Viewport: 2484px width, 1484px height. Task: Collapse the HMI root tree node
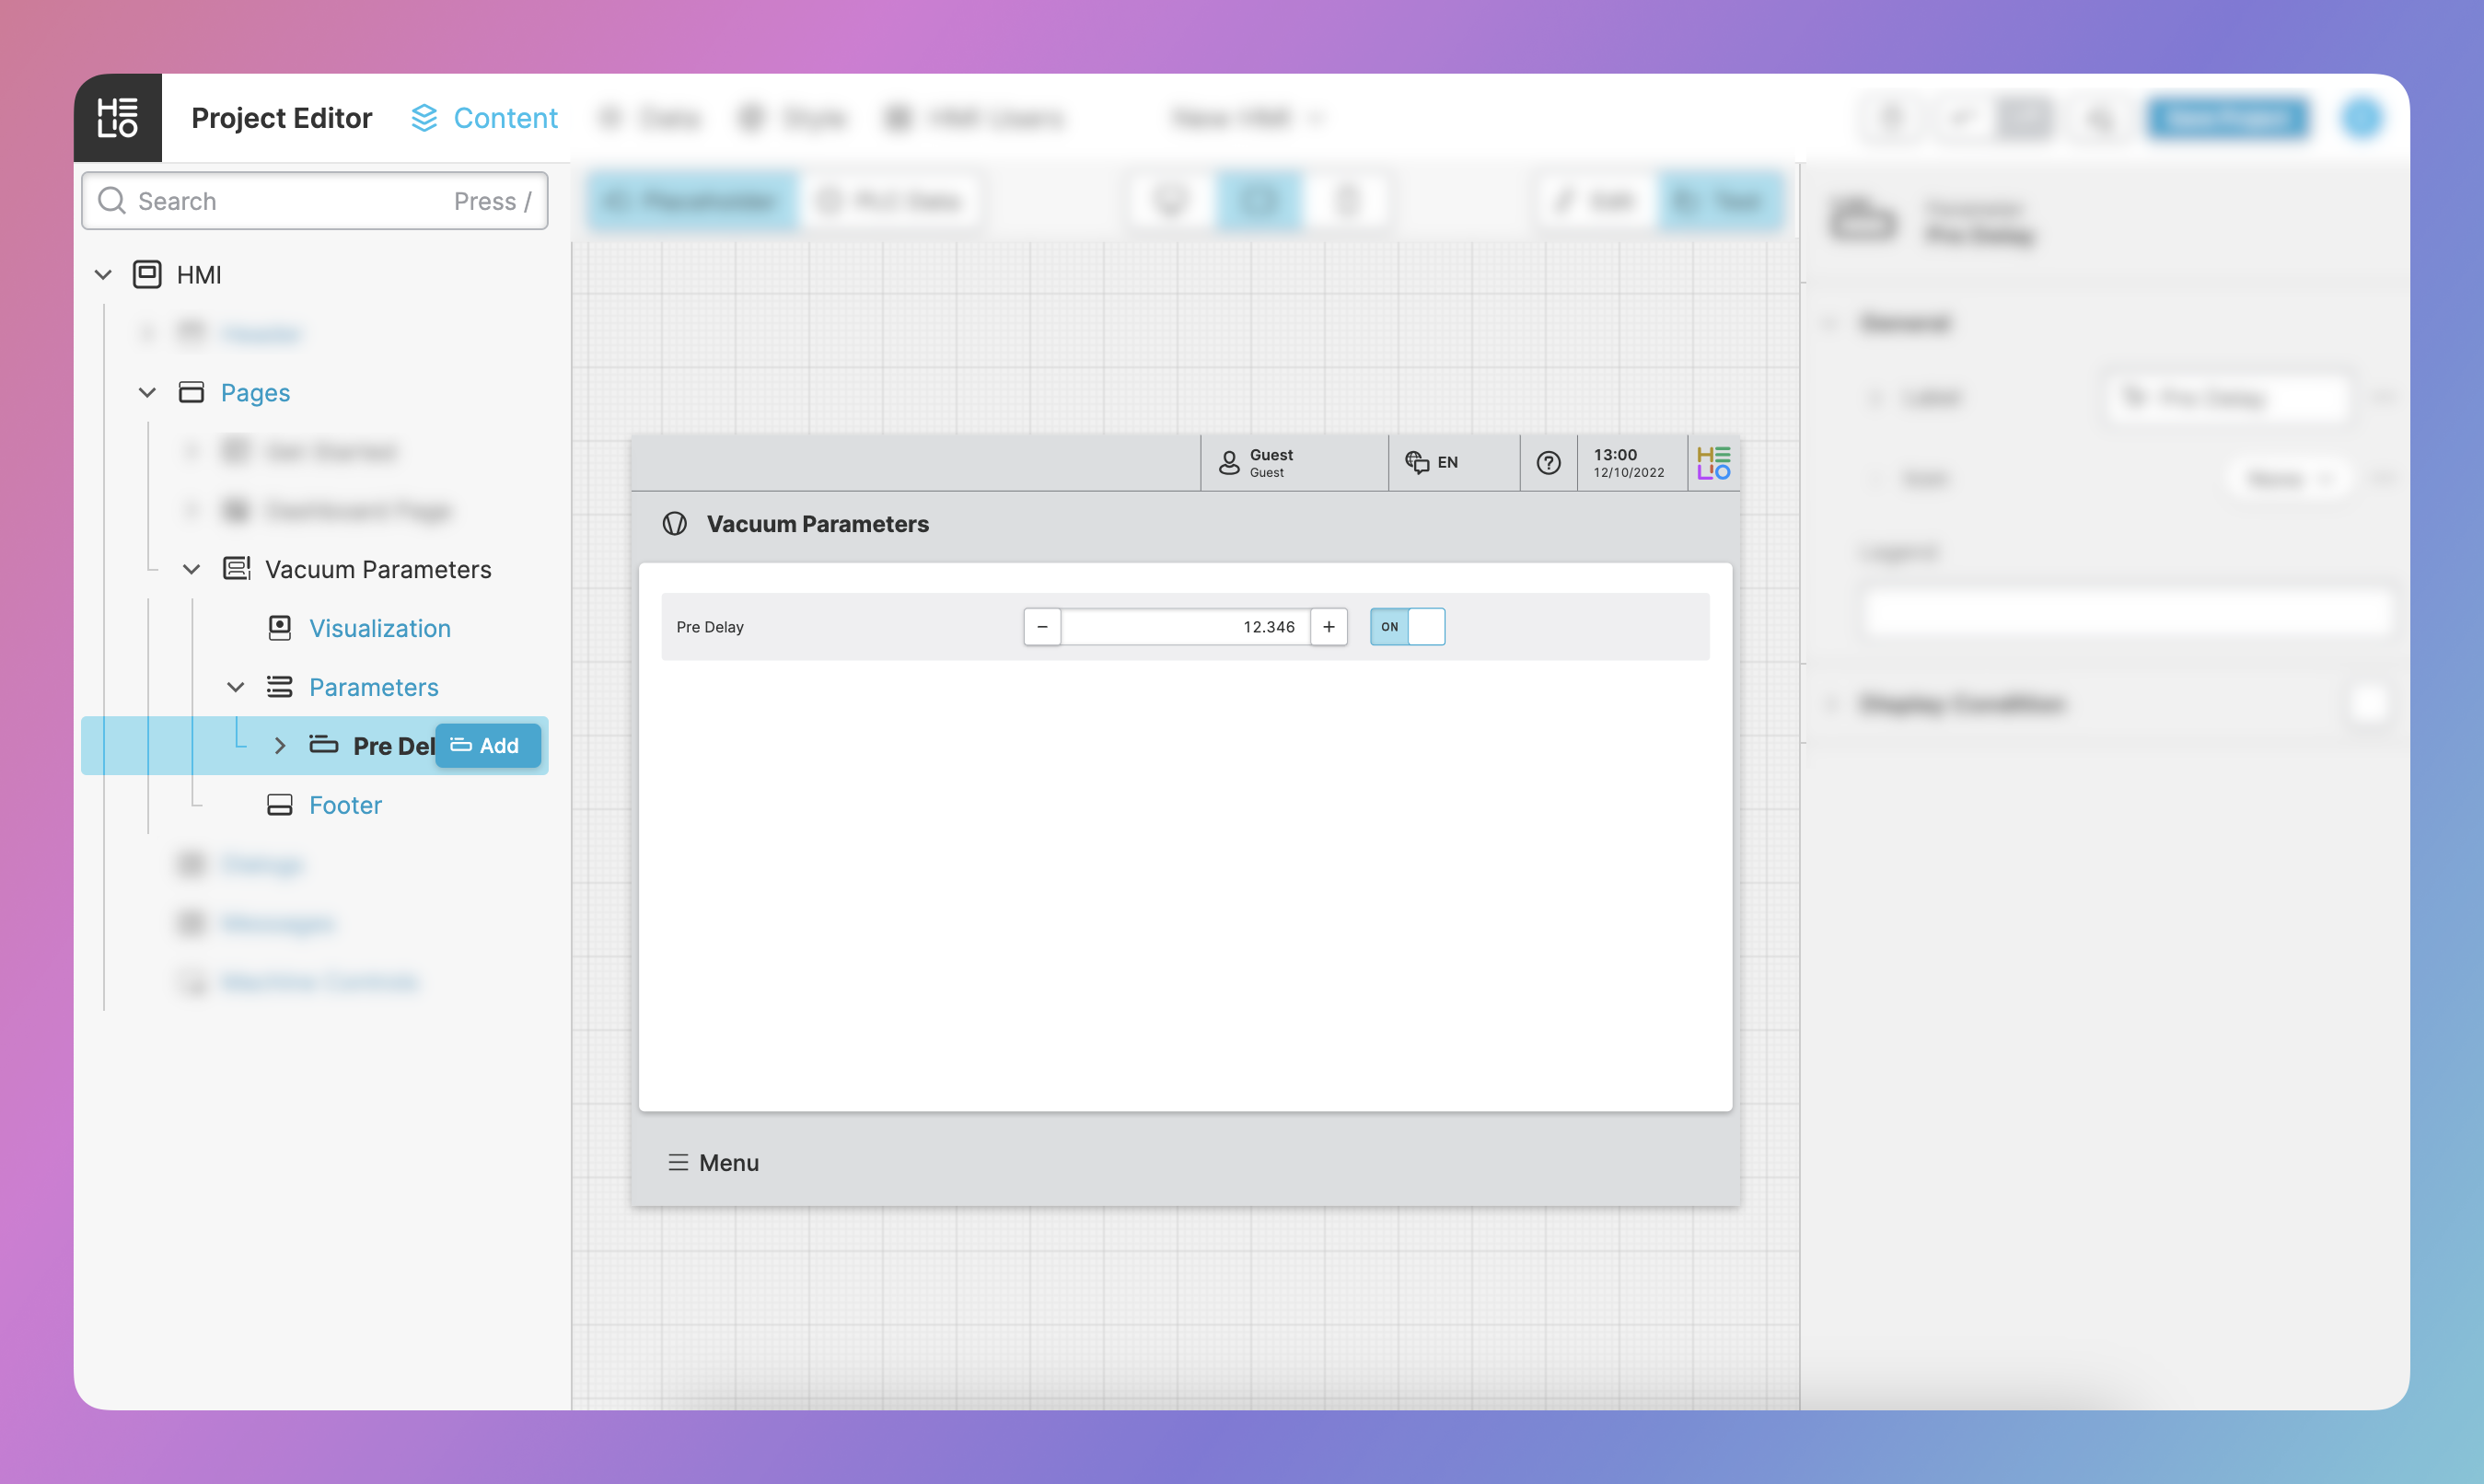pos(103,275)
